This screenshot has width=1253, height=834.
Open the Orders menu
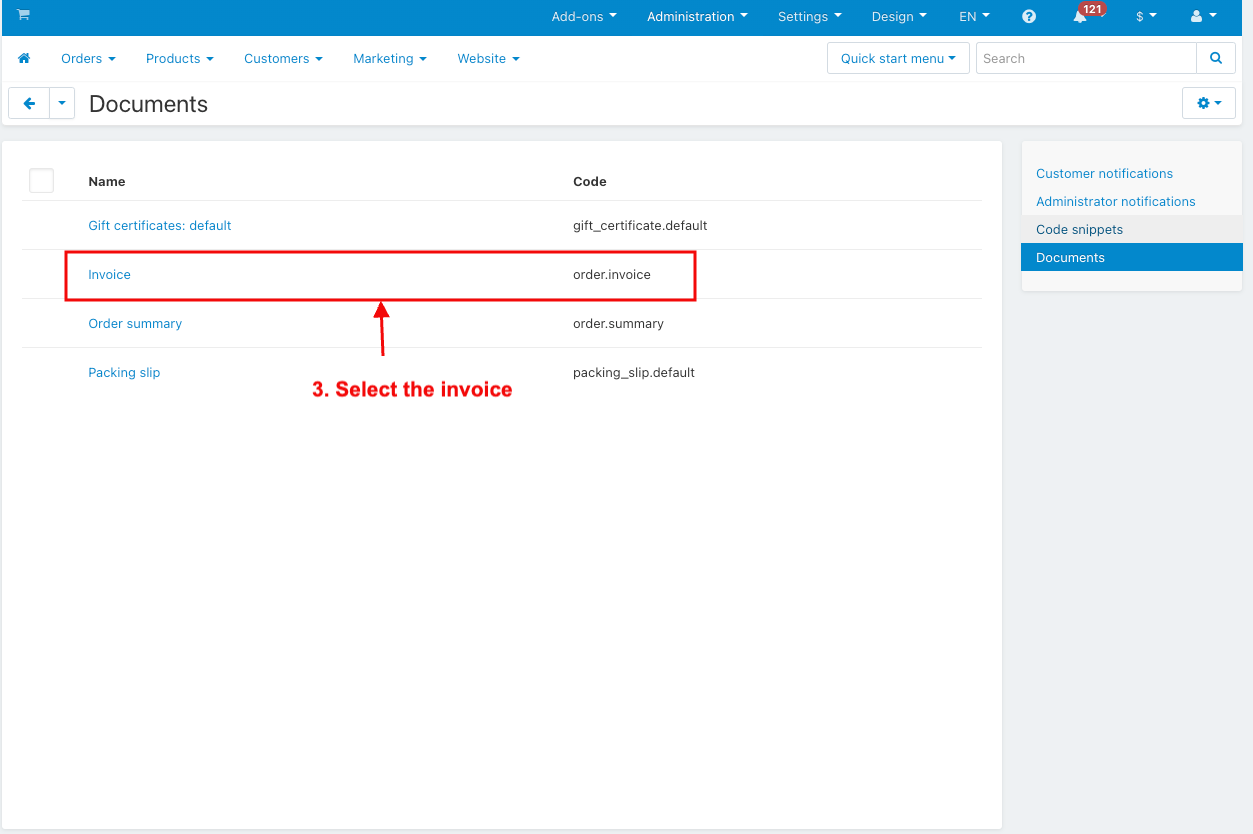click(88, 59)
